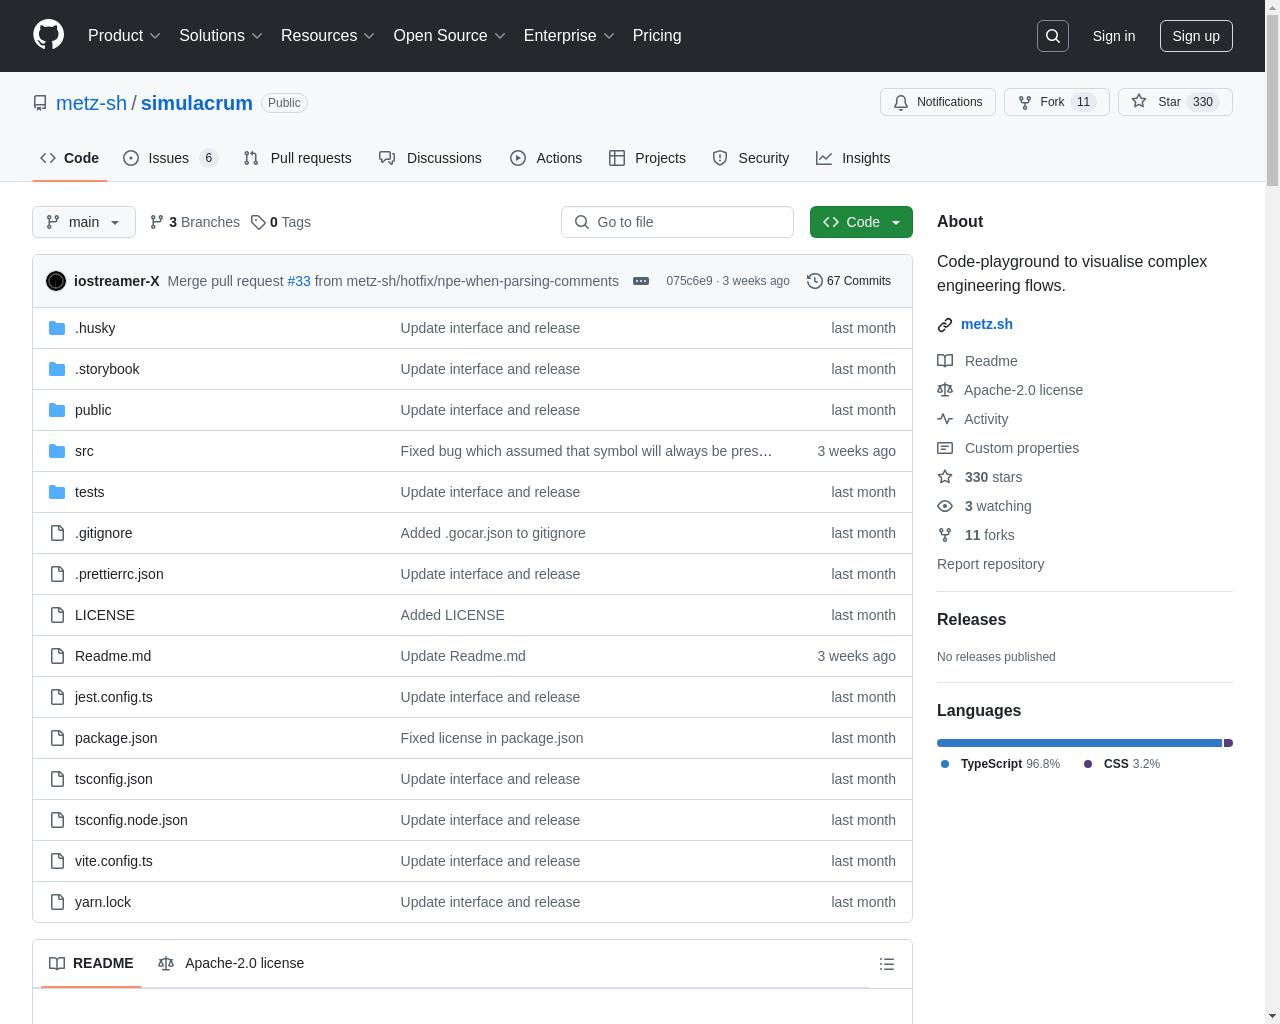Open the Resources dropdown menu
This screenshot has height=1024, width=1280.
(328, 36)
